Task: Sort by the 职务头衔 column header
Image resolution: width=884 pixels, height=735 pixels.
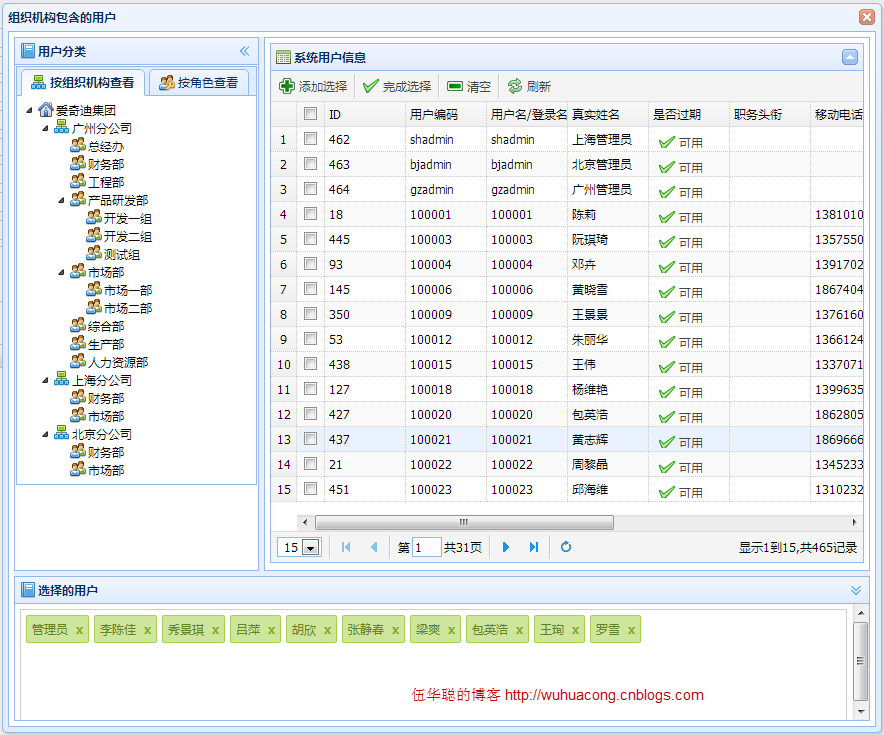Action: pyautogui.click(x=770, y=114)
